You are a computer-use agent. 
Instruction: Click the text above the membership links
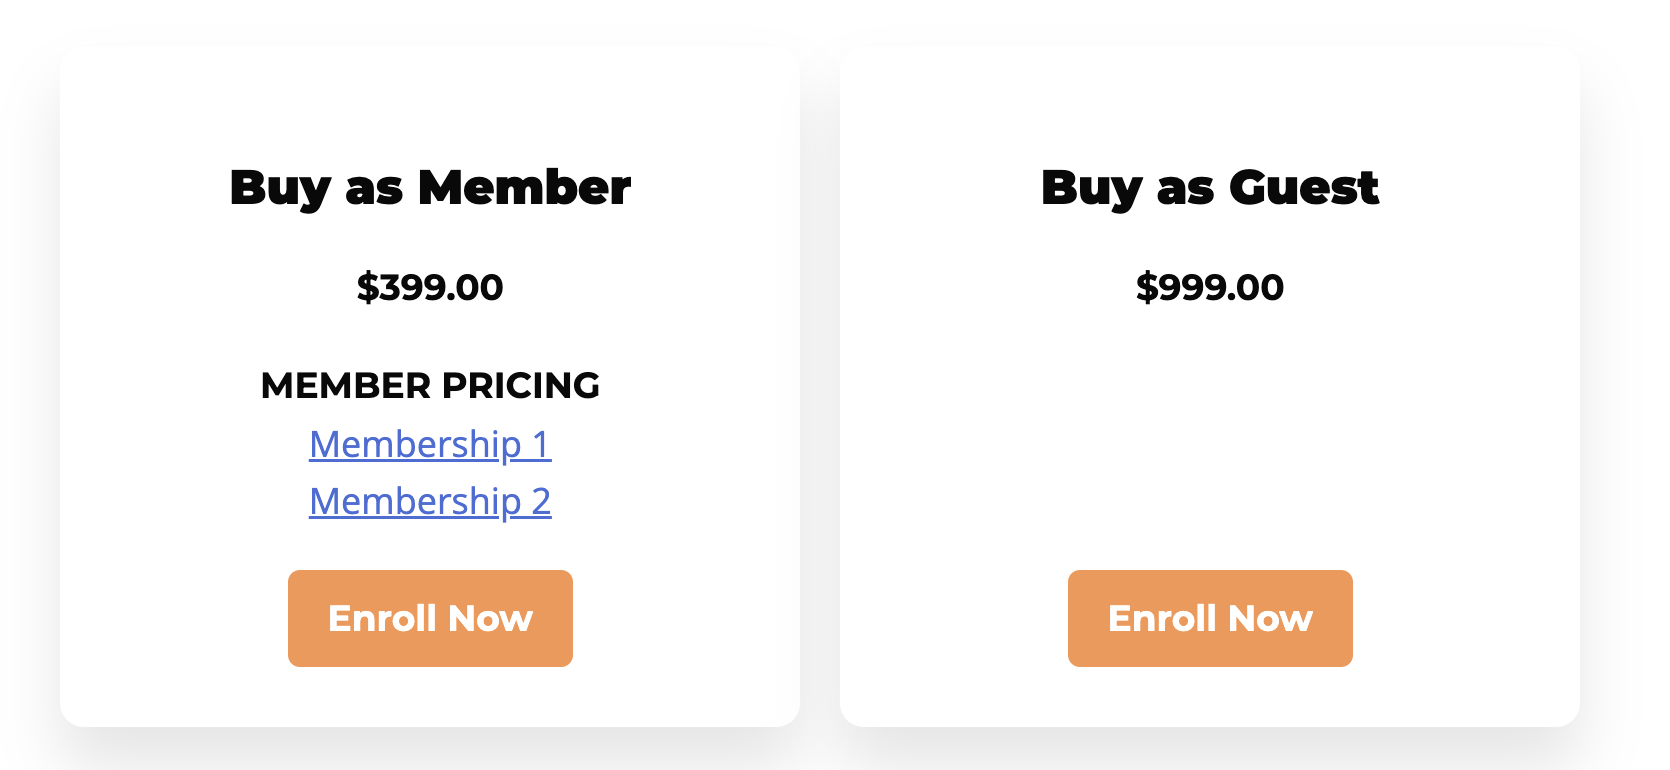pos(430,385)
